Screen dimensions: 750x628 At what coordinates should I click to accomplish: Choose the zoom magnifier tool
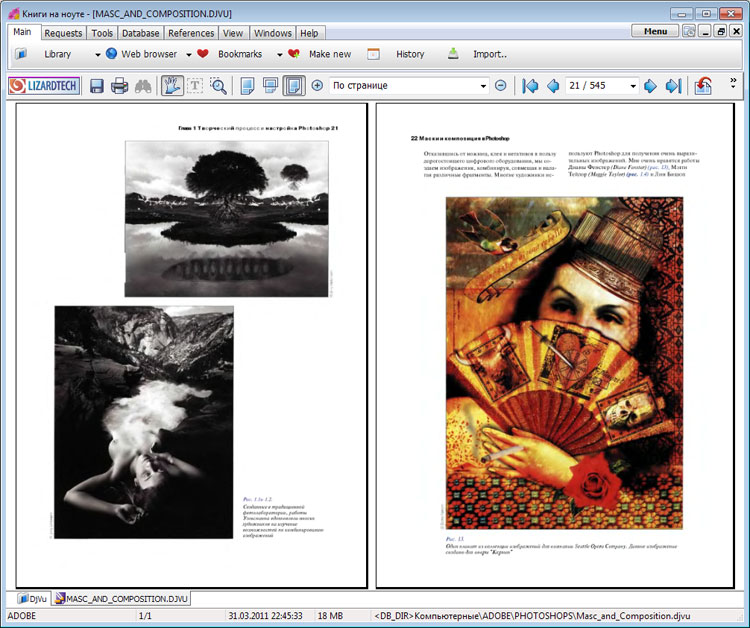[x=218, y=86]
